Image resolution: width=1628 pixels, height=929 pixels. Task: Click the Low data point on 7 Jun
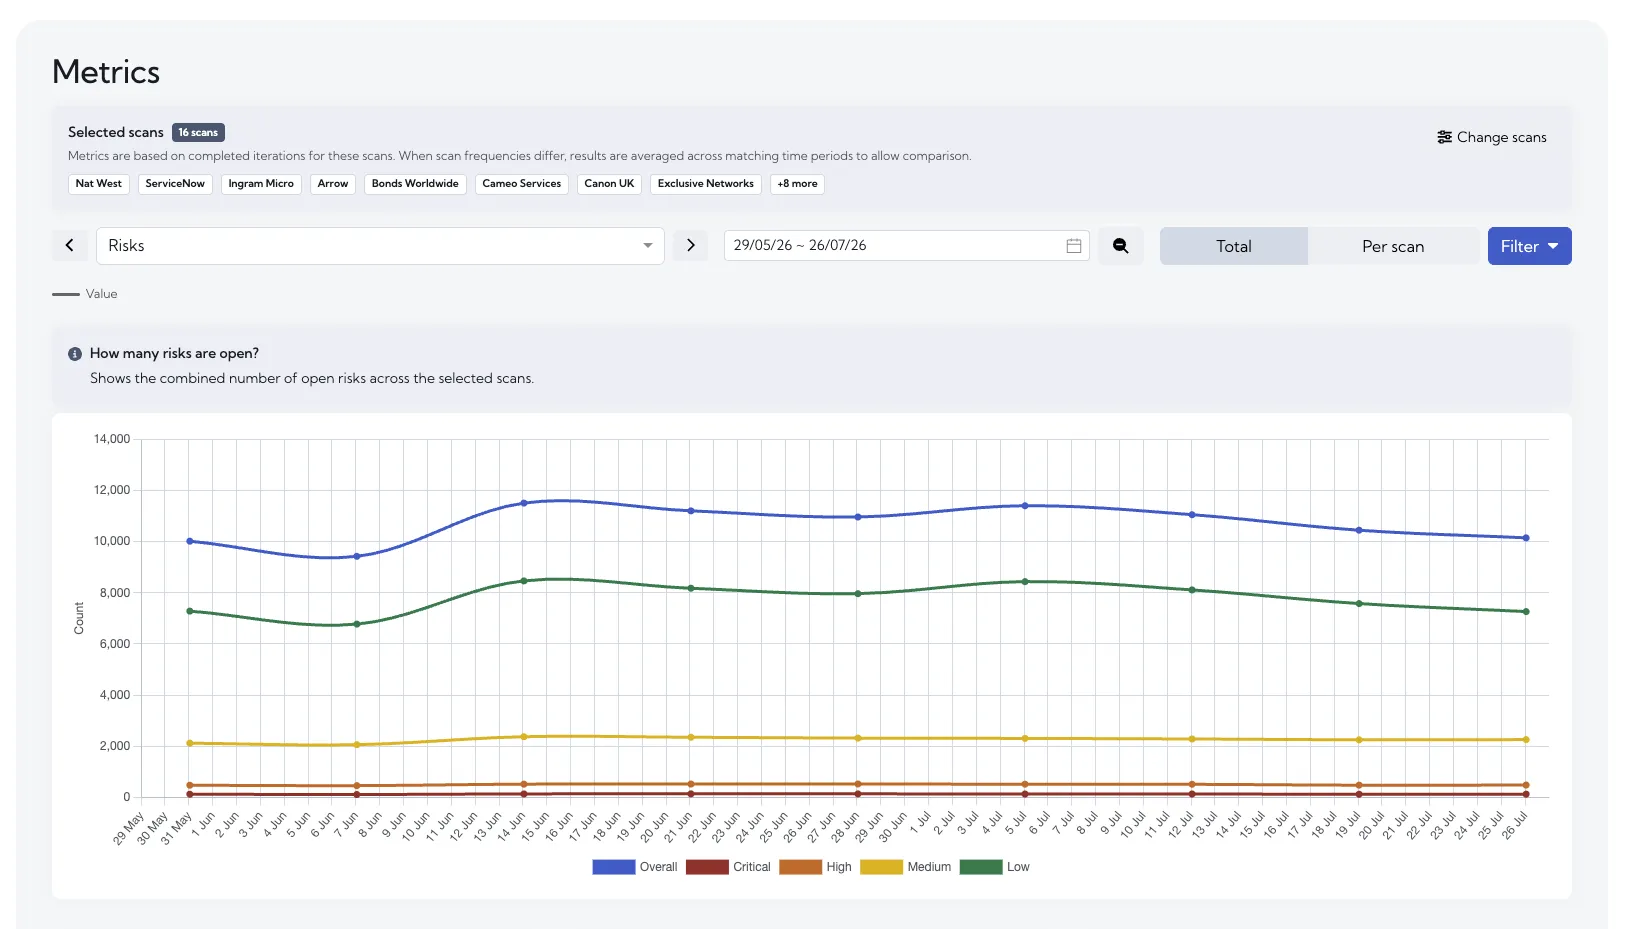point(357,624)
